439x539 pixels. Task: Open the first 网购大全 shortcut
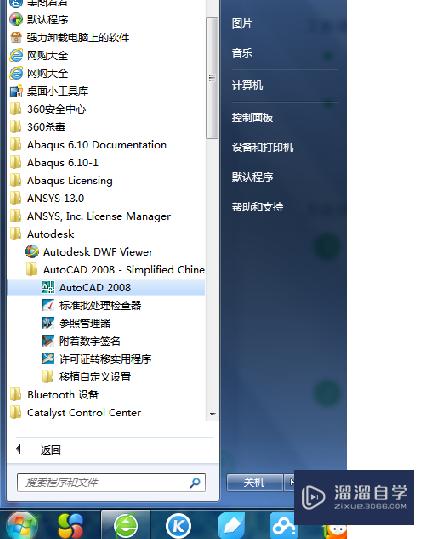coord(39,55)
